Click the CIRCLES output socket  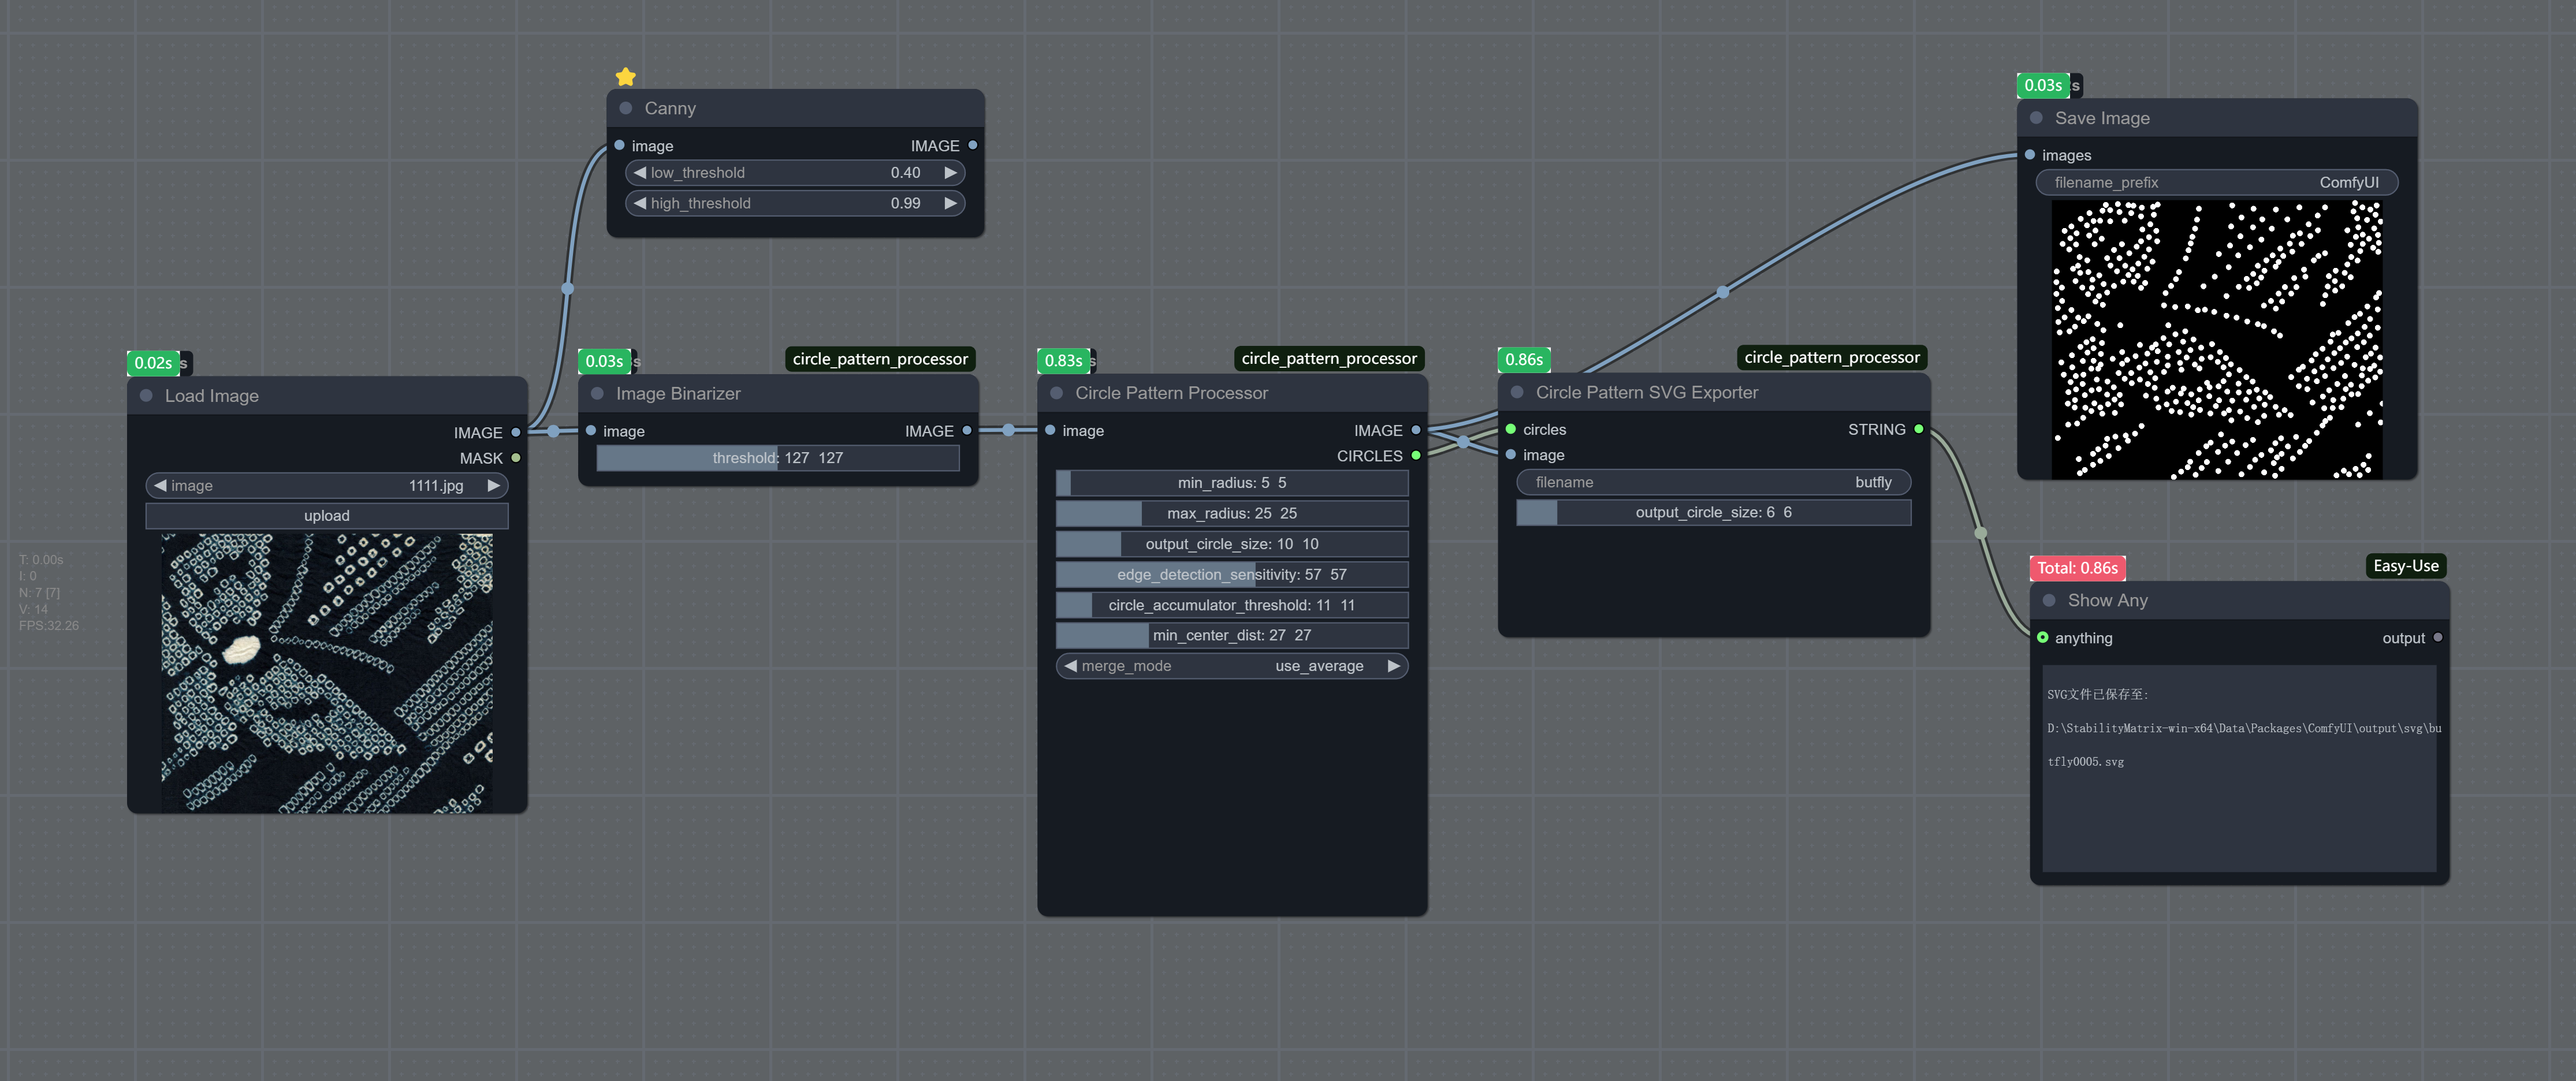click(x=1416, y=456)
